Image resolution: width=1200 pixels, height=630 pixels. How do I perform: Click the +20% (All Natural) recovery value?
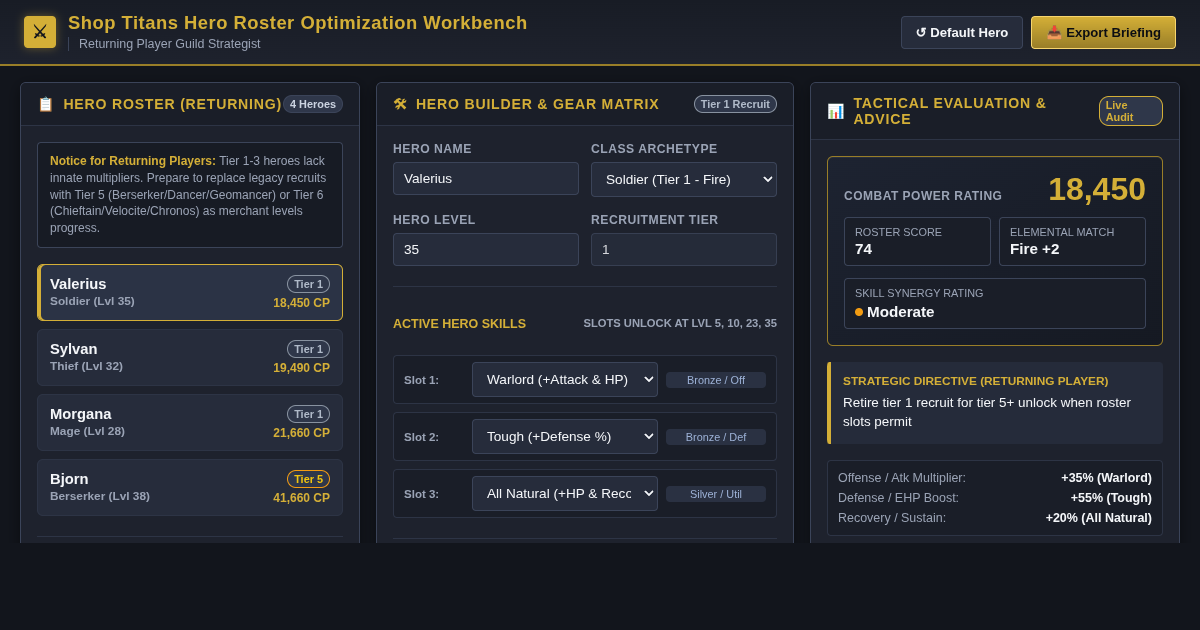[x=1098, y=518]
